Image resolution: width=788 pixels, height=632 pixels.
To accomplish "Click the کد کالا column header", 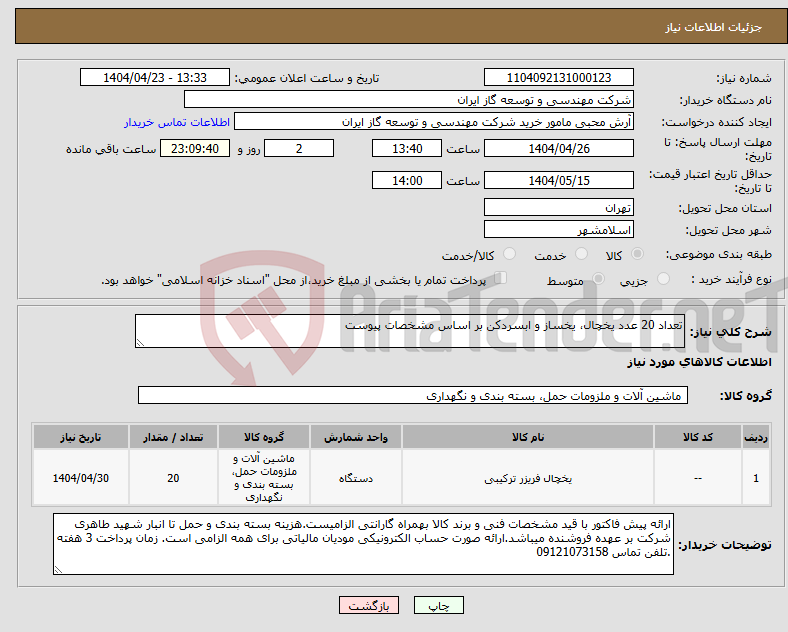I will (698, 437).
